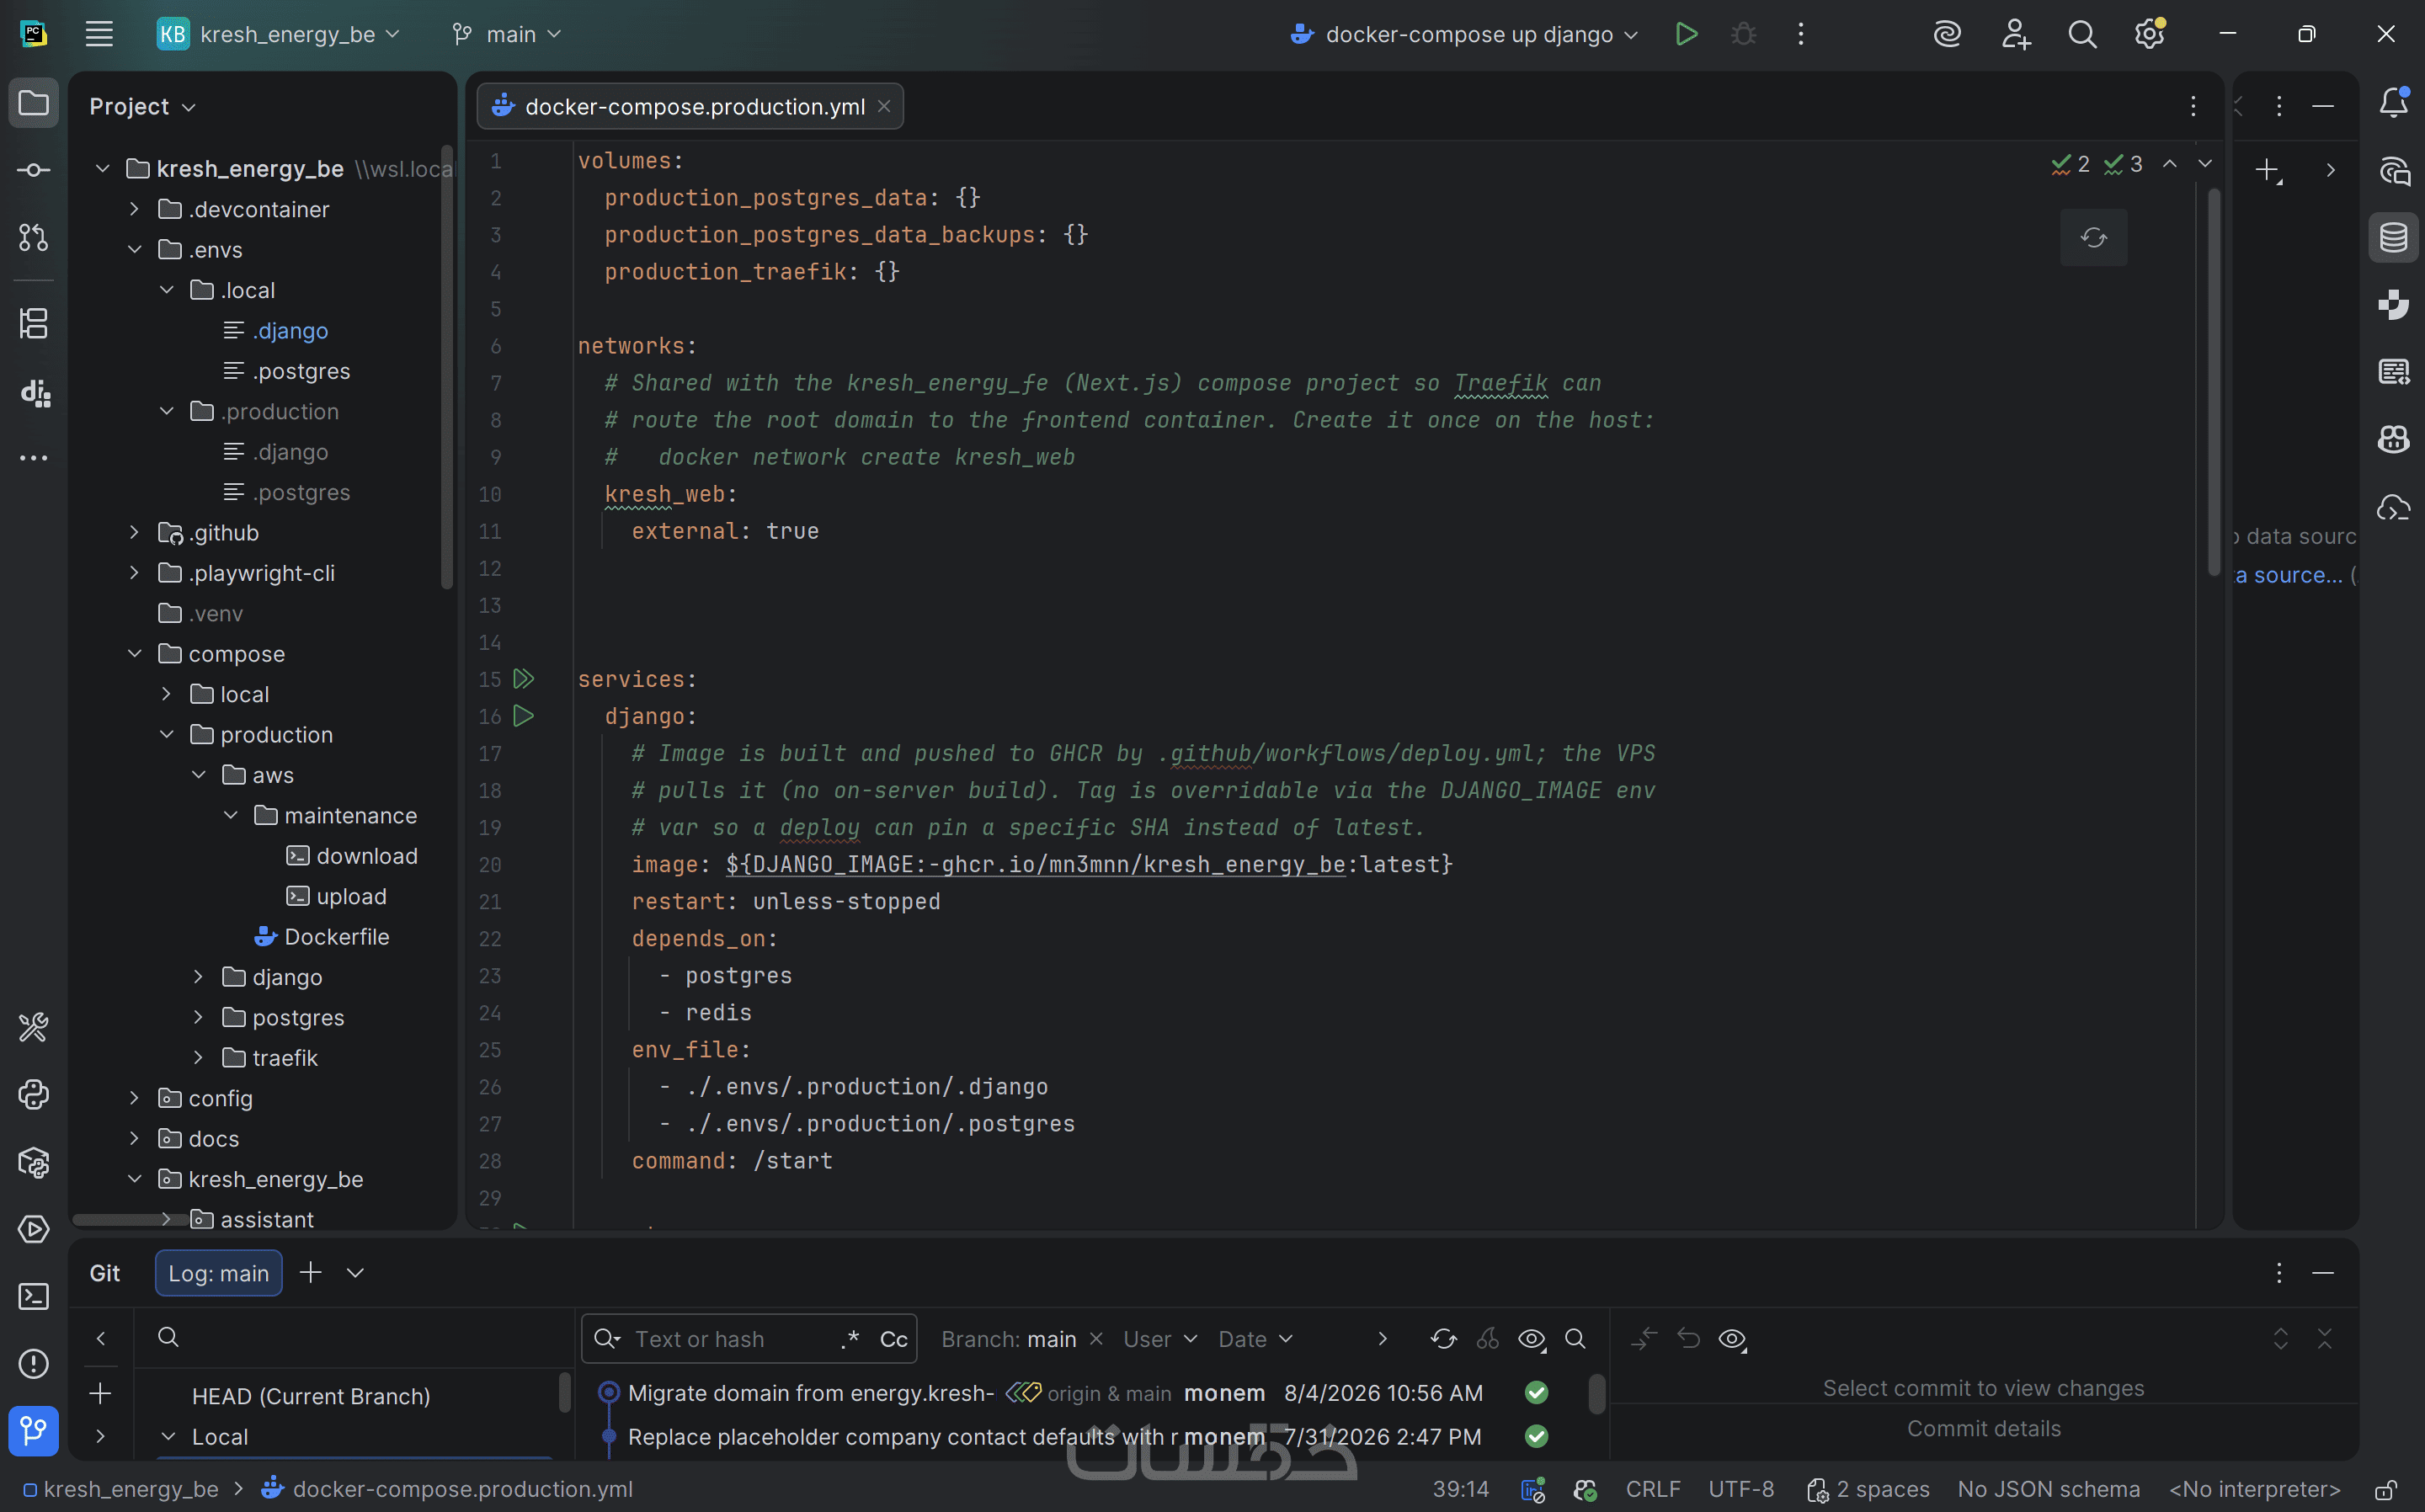This screenshot has height=1512, width=2425.
Task: Toggle match case Cc in Git search
Action: point(893,1339)
